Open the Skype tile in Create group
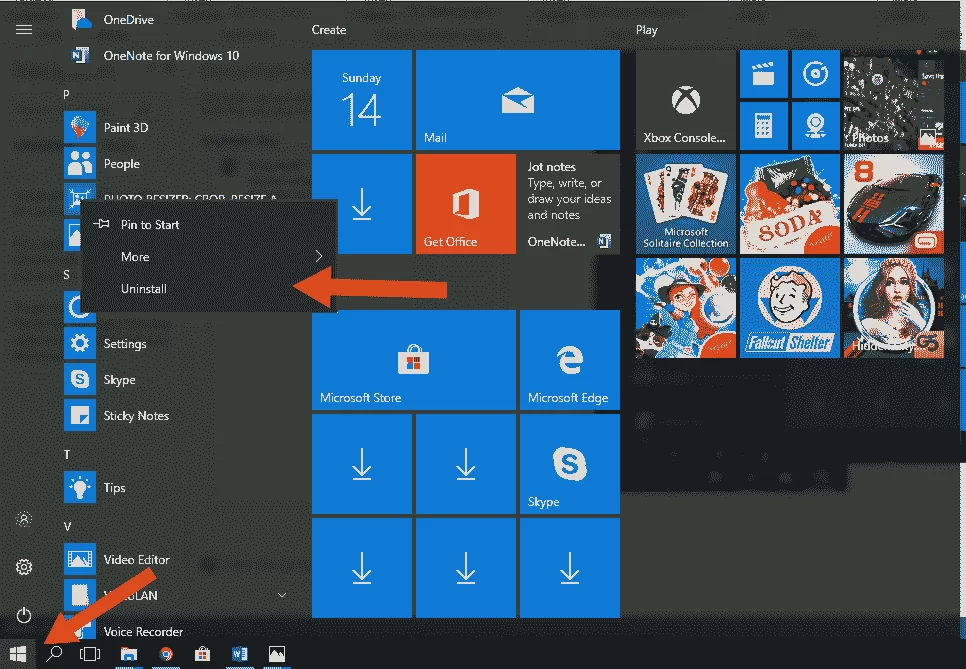Viewport: 966px width, 669px height. pyautogui.click(x=570, y=464)
